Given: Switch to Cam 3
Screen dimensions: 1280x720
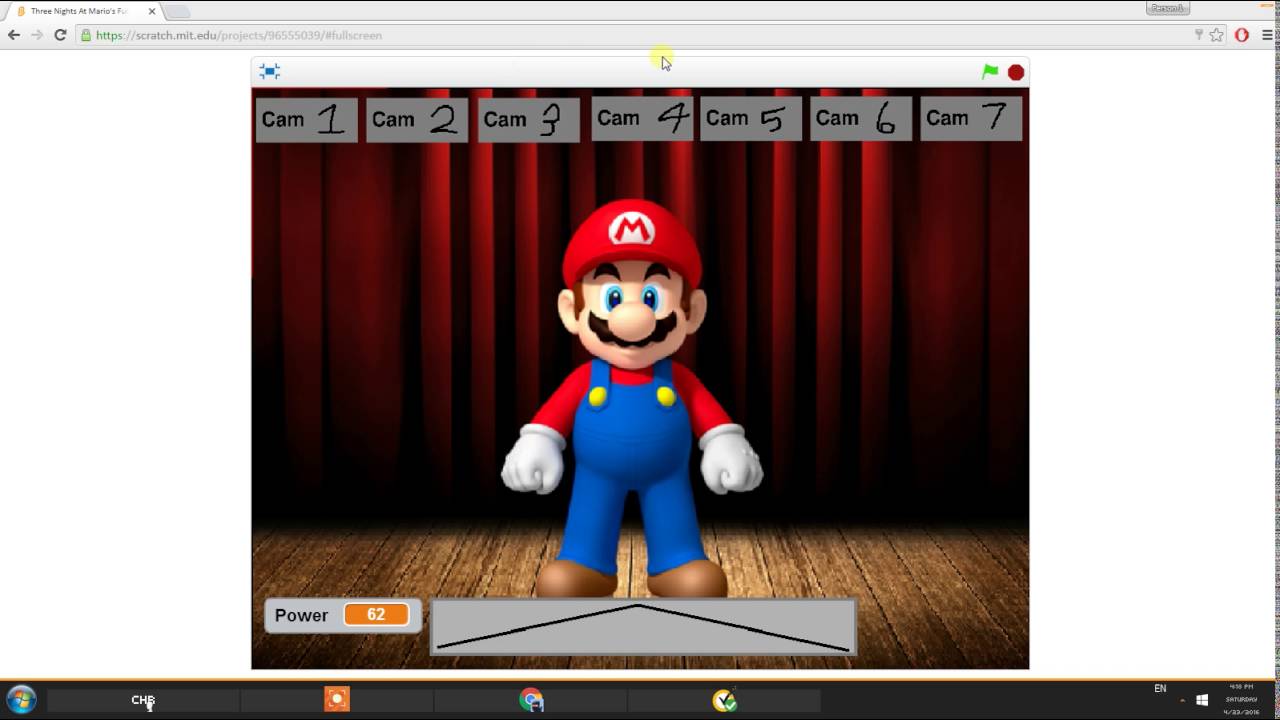Looking at the screenshot, I should (528, 119).
